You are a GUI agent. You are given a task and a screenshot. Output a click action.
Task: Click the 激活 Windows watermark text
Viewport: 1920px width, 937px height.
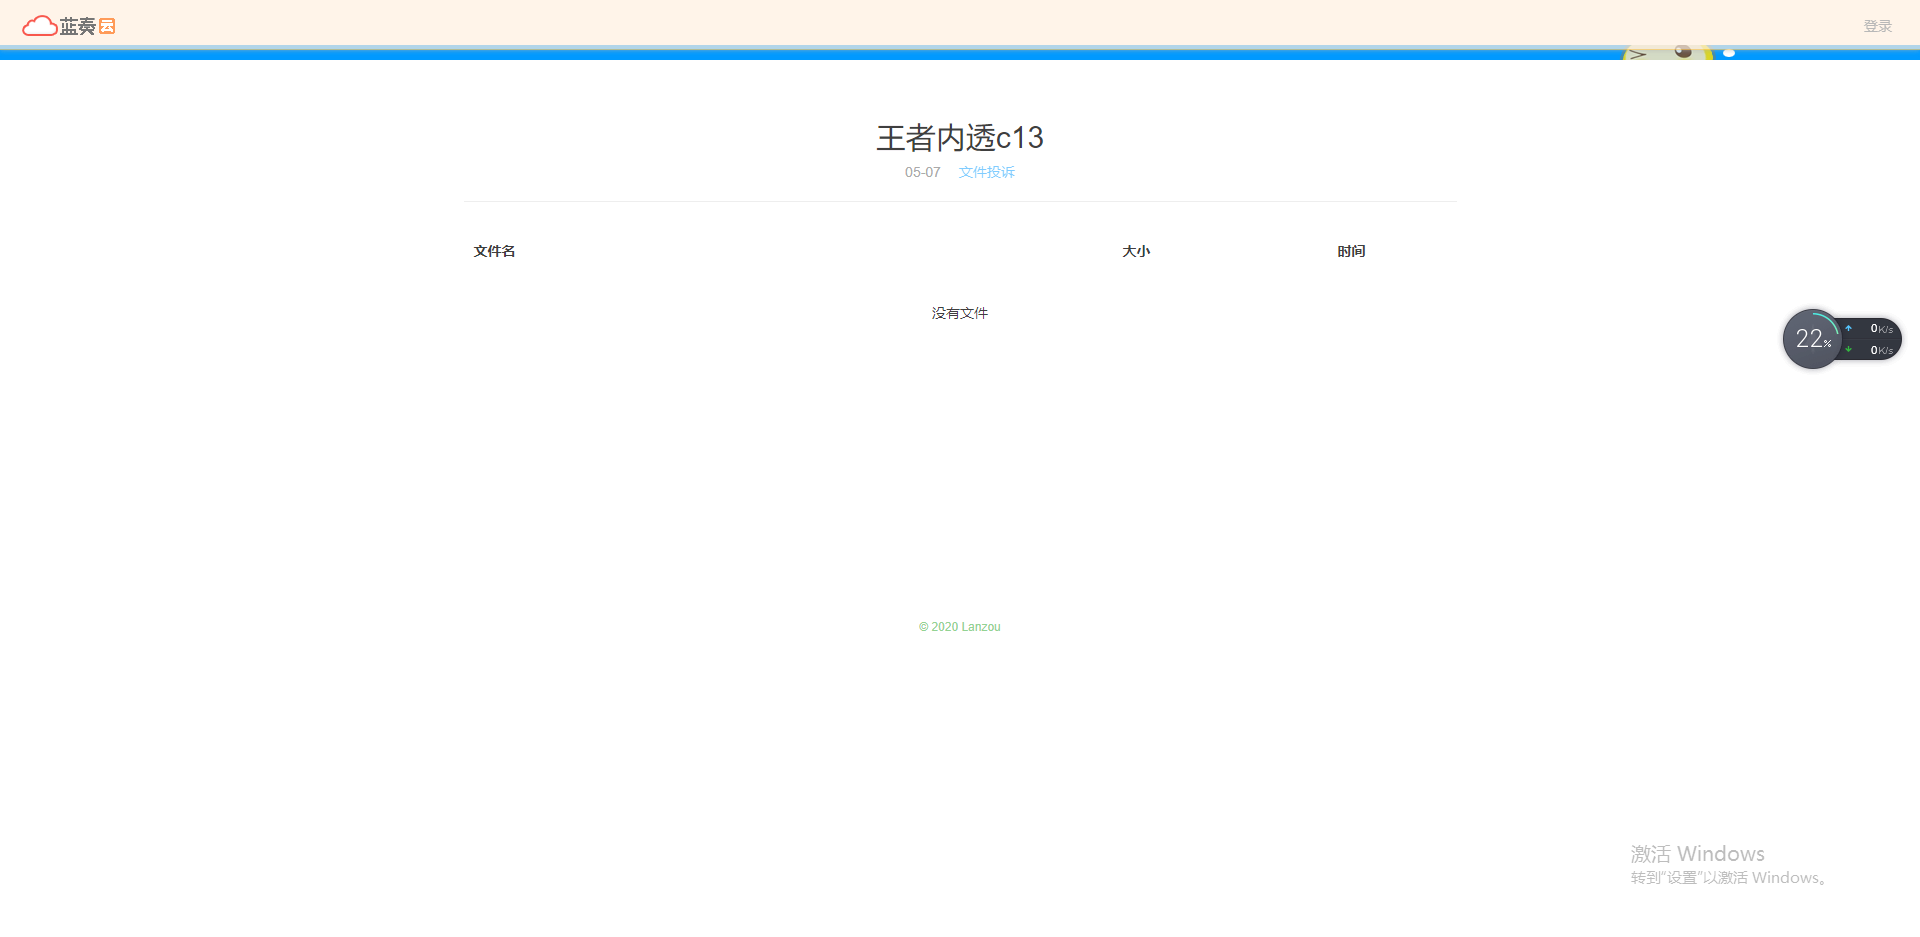click(1697, 854)
